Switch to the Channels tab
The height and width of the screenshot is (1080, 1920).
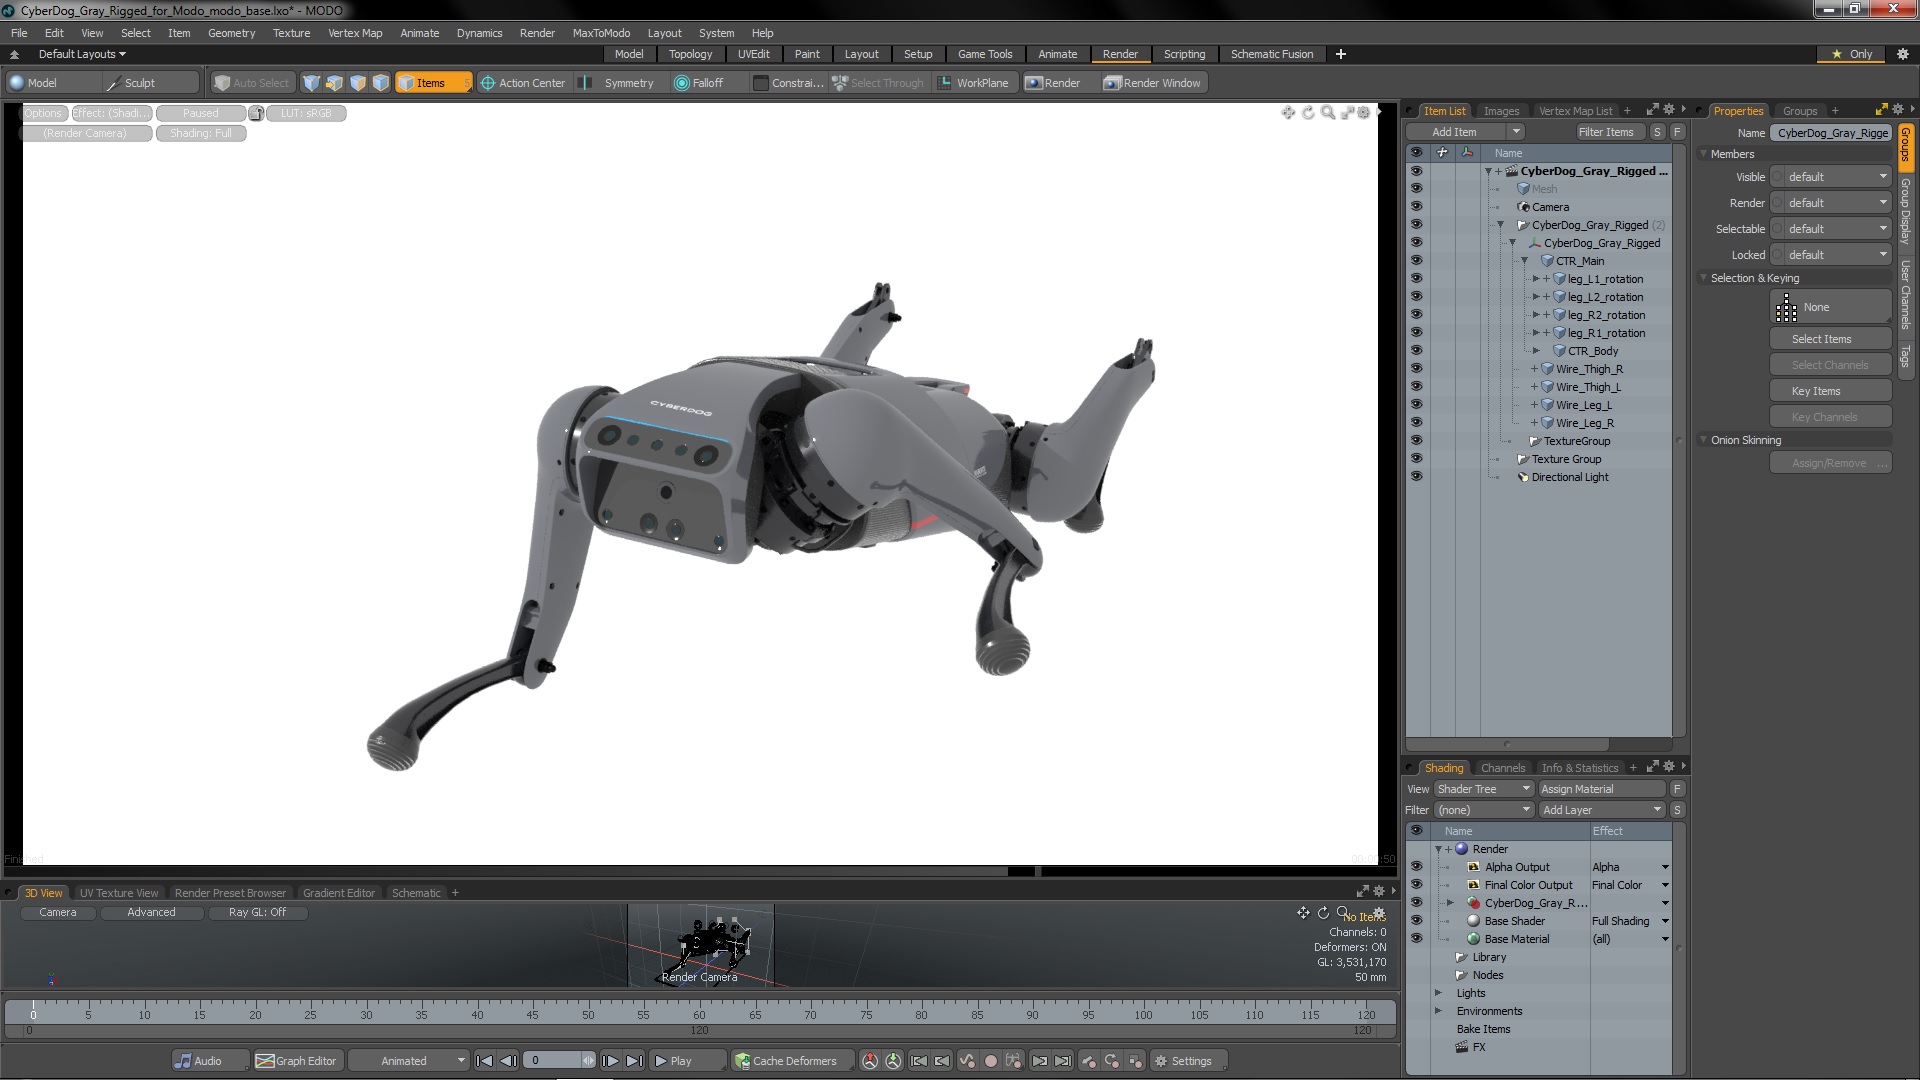(1502, 768)
